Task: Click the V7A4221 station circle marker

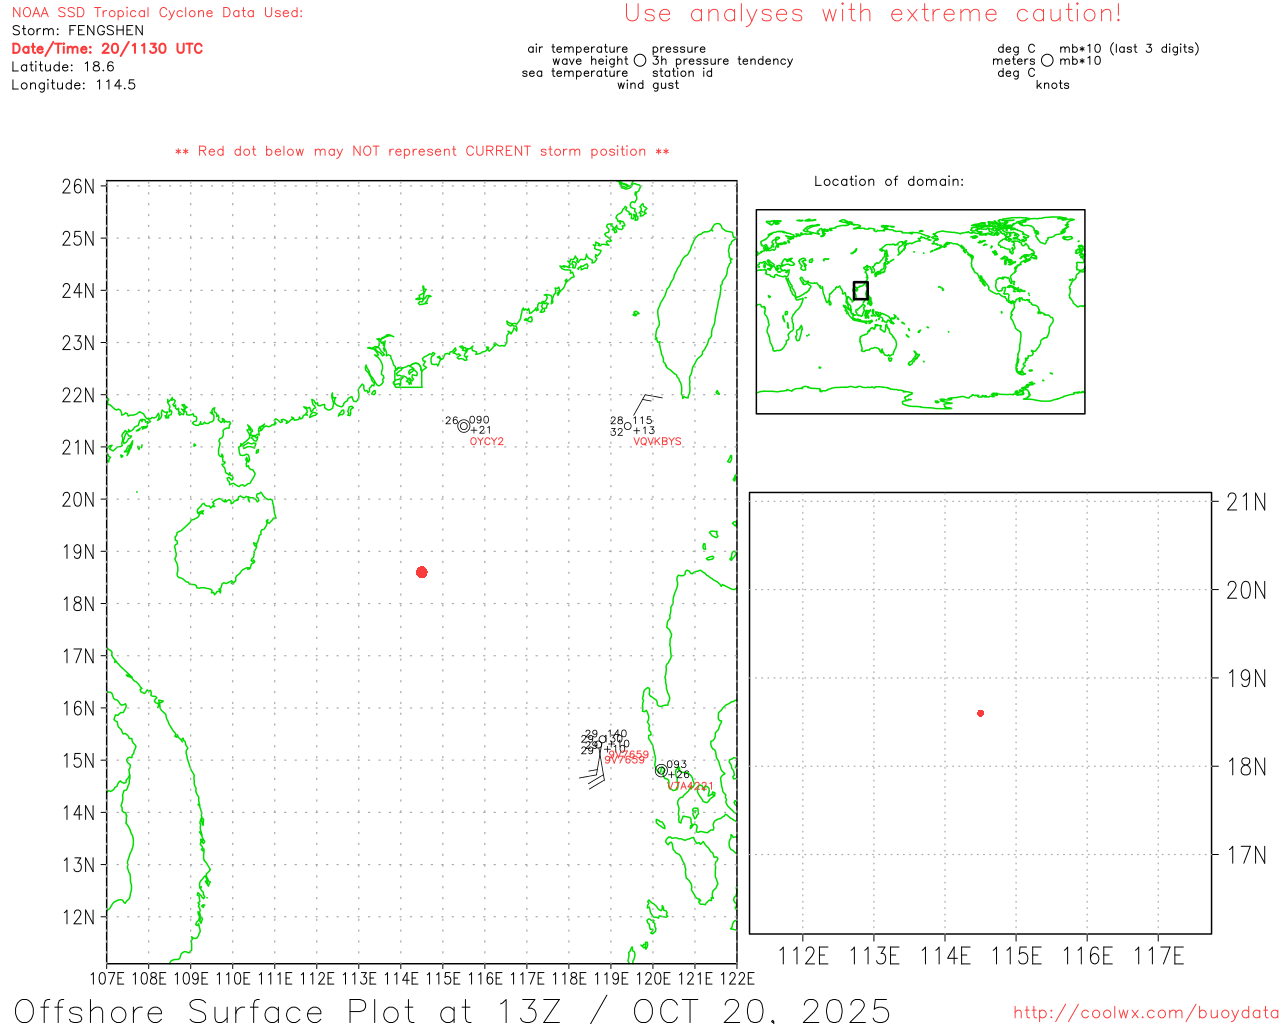Action: pos(661,770)
